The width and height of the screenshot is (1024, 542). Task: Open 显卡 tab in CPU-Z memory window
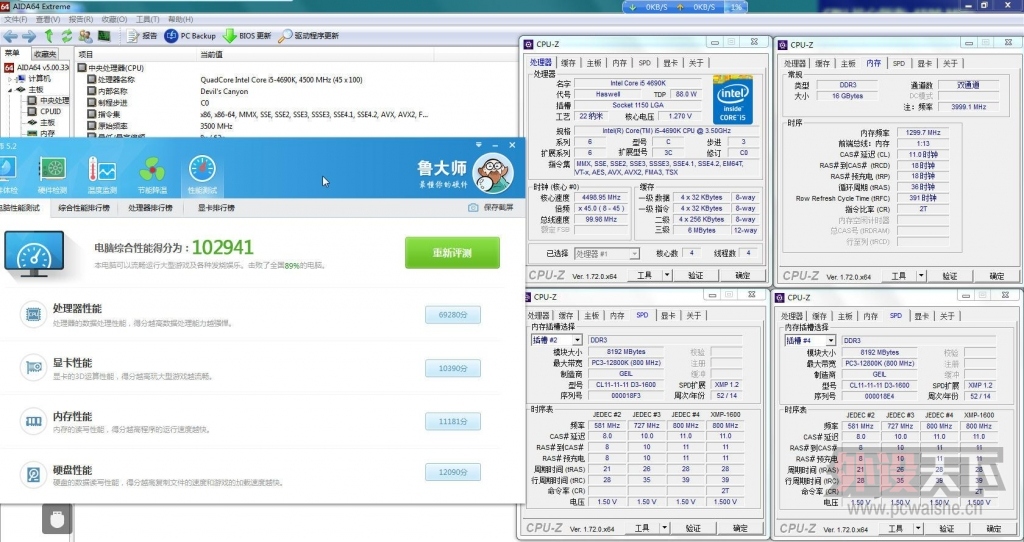click(x=924, y=63)
